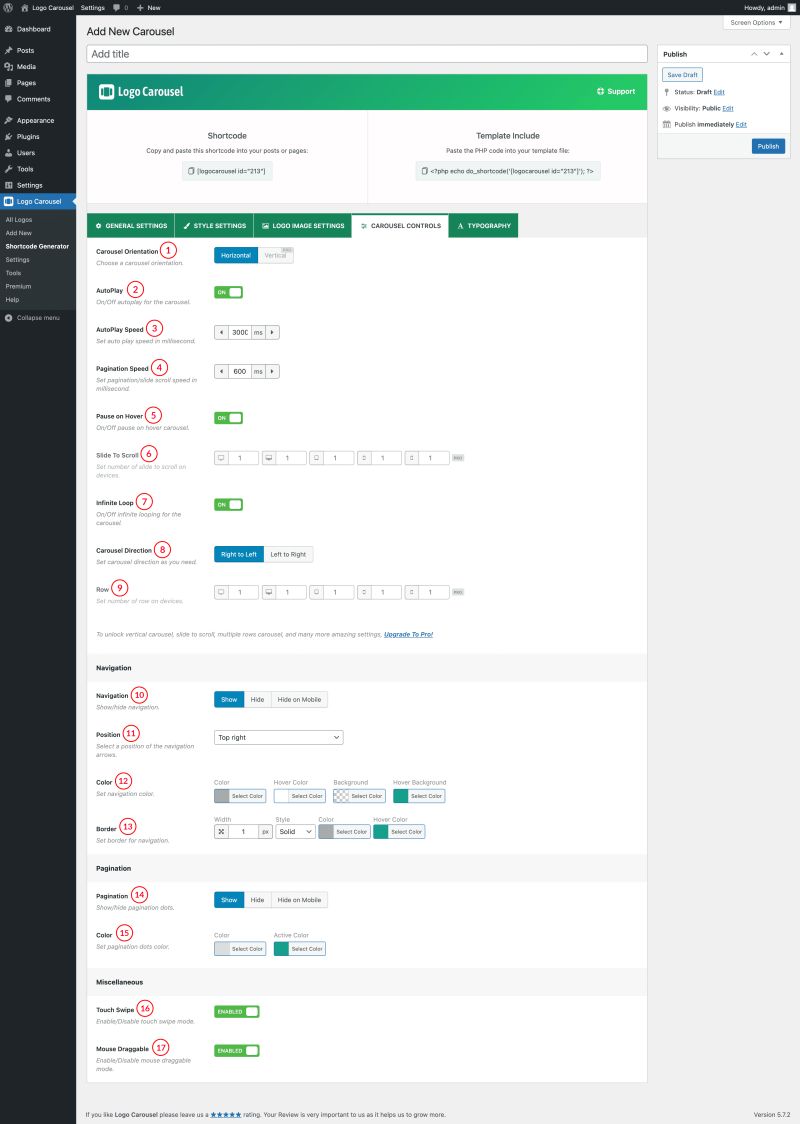Click the WordPress logo in the top admin bar
The image size is (800, 1124).
[9, 7]
